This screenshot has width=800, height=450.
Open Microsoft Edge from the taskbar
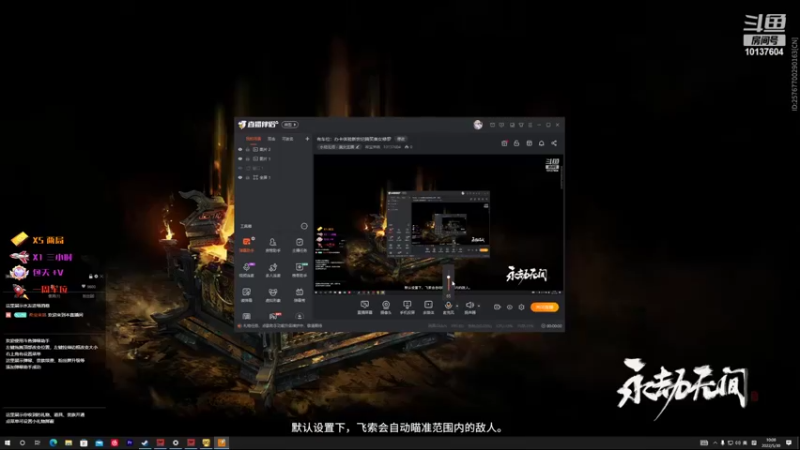coord(53,443)
